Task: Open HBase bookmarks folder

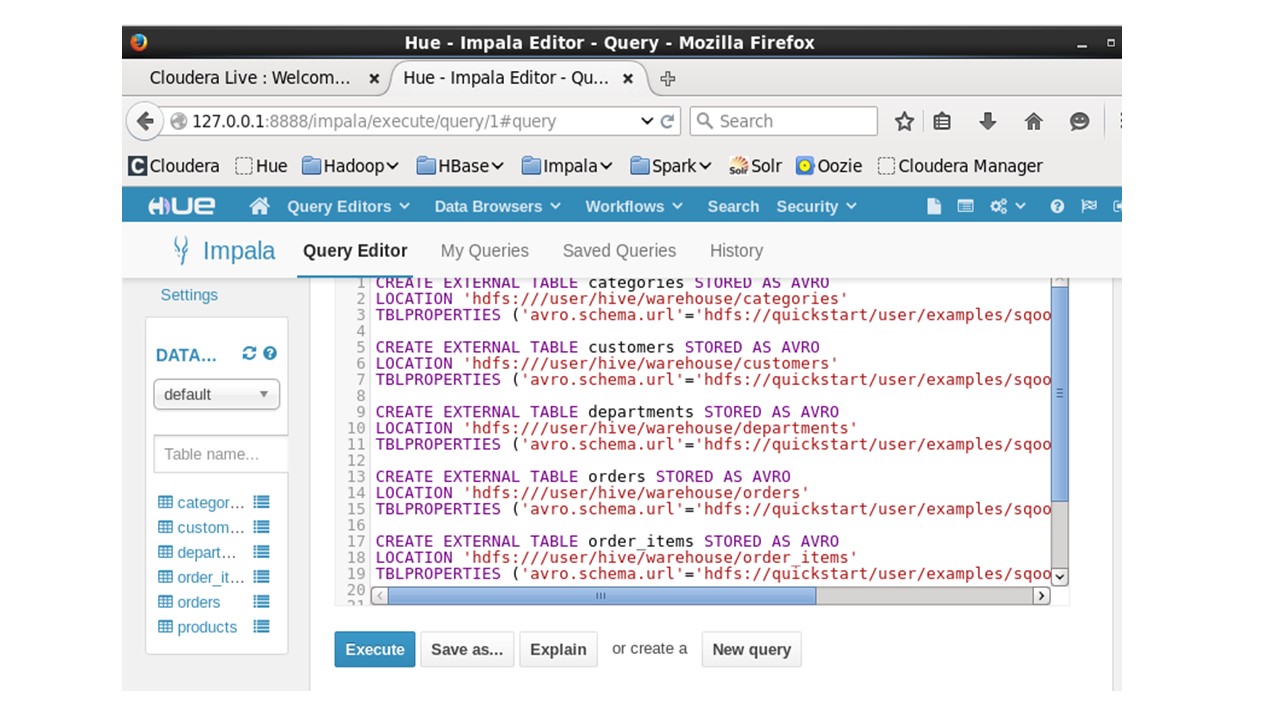Action: [460, 166]
